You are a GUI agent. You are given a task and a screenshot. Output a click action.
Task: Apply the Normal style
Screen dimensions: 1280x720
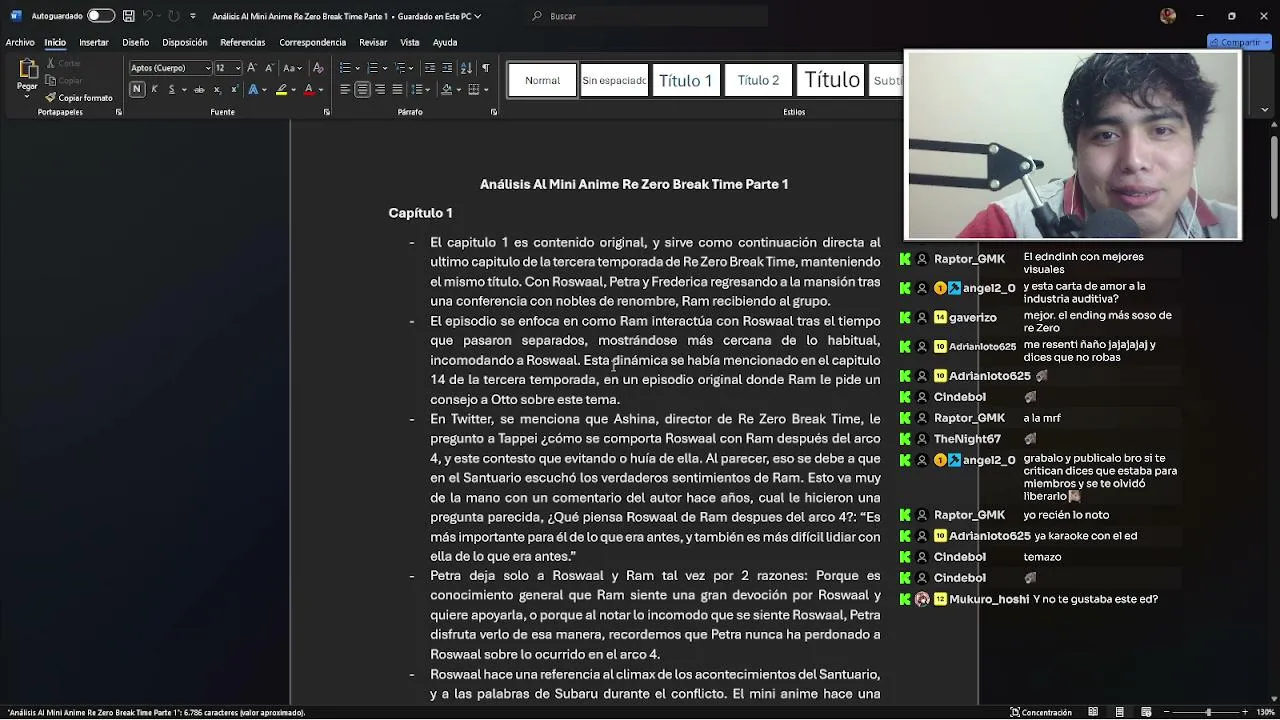[543, 80]
